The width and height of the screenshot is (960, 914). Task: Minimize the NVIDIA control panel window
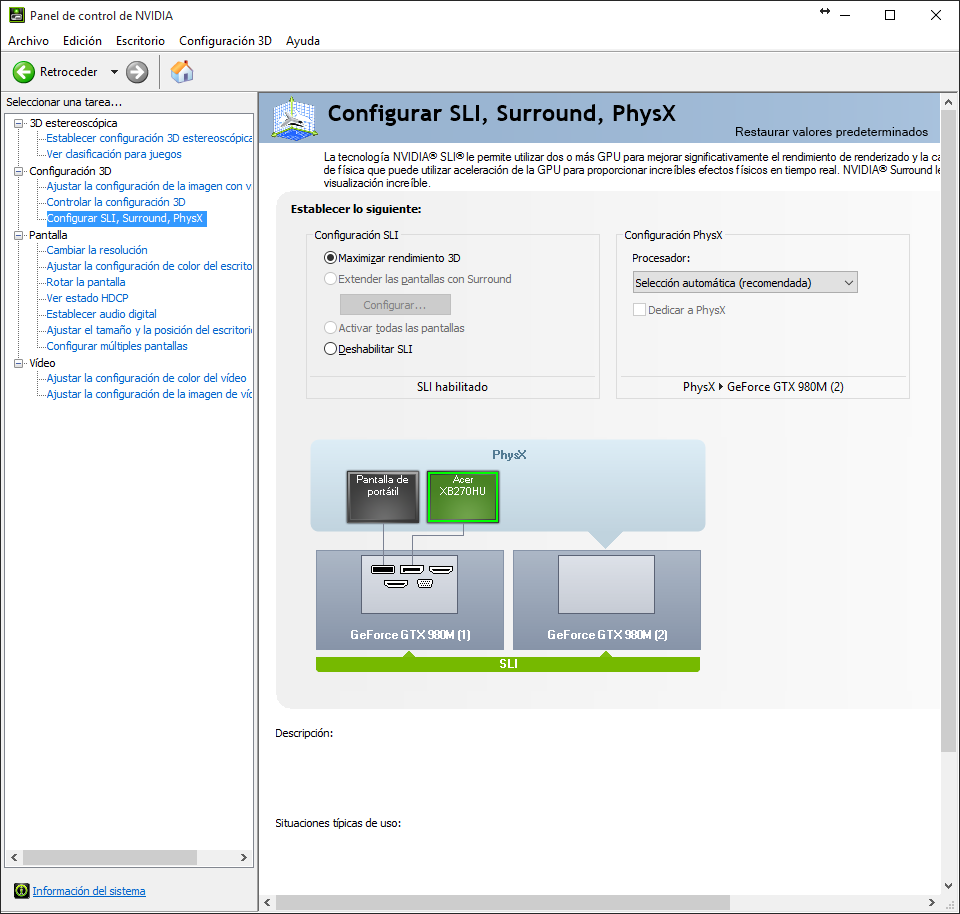click(x=846, y=15)
